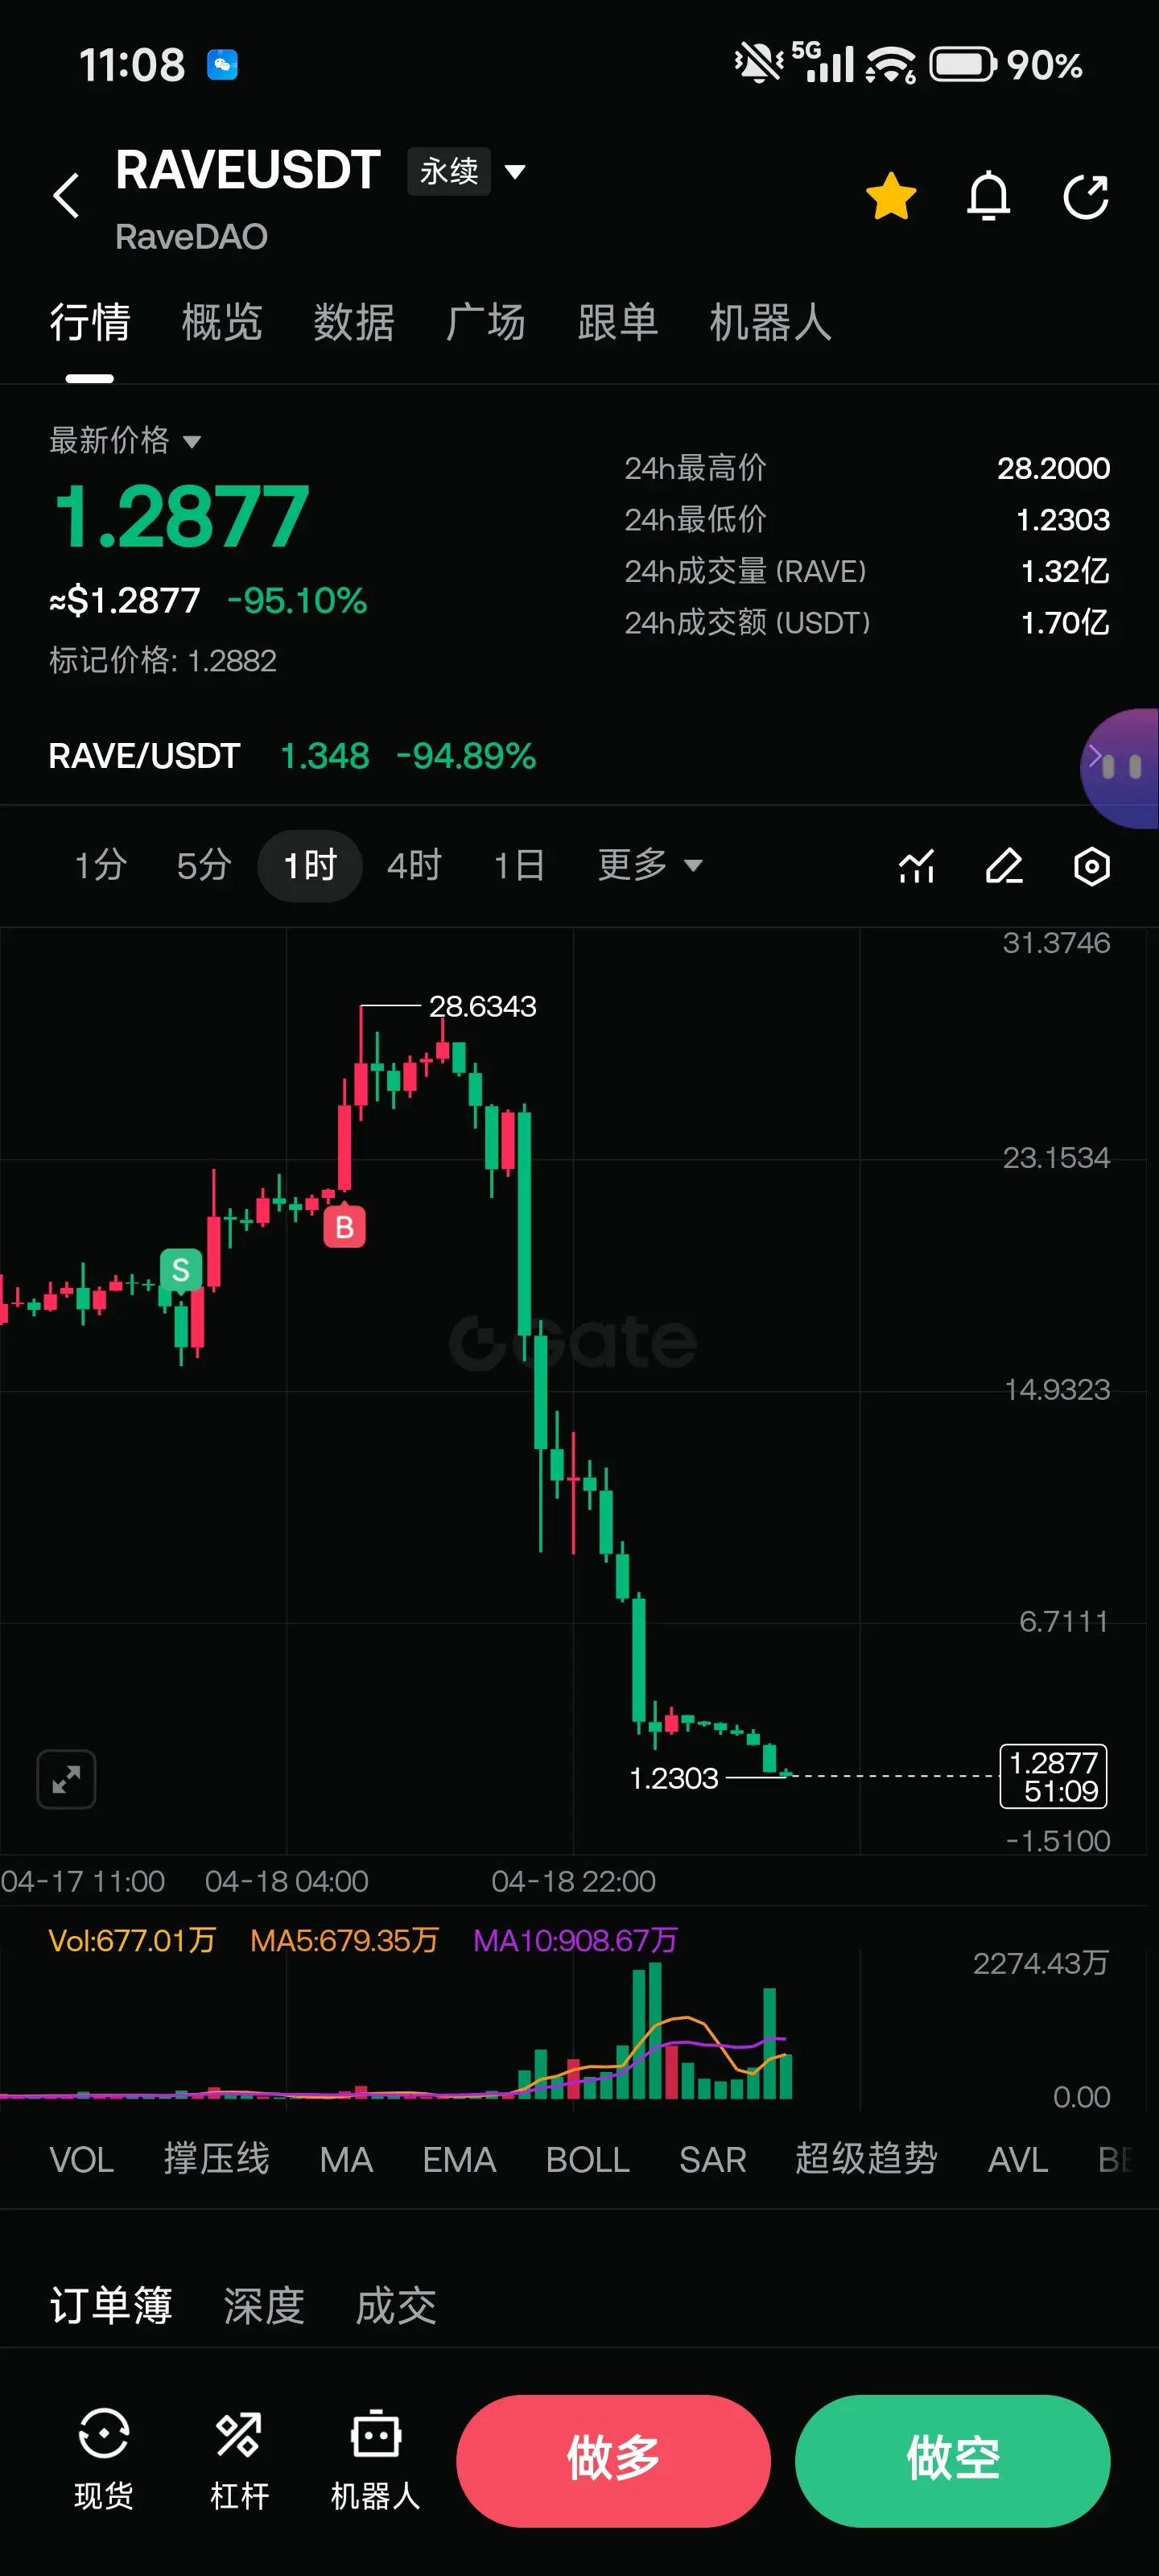The width and height of the screenshot is (1159, 2576).
Task: Expand the chart to fullscreen
Action: pyautogui.click(x=66, y=1779)
